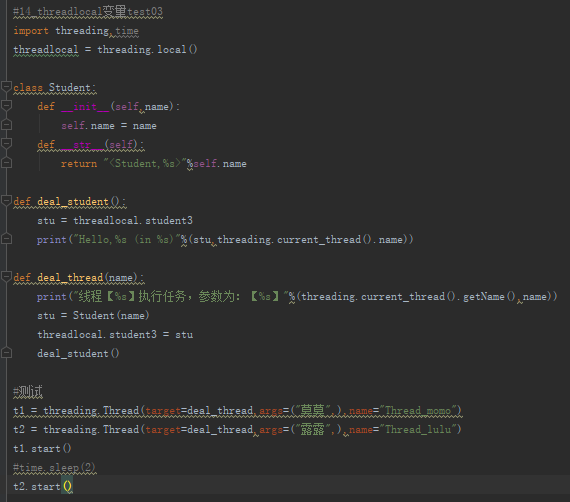
Task: Click the argument string "露露"
Action: 312,429
